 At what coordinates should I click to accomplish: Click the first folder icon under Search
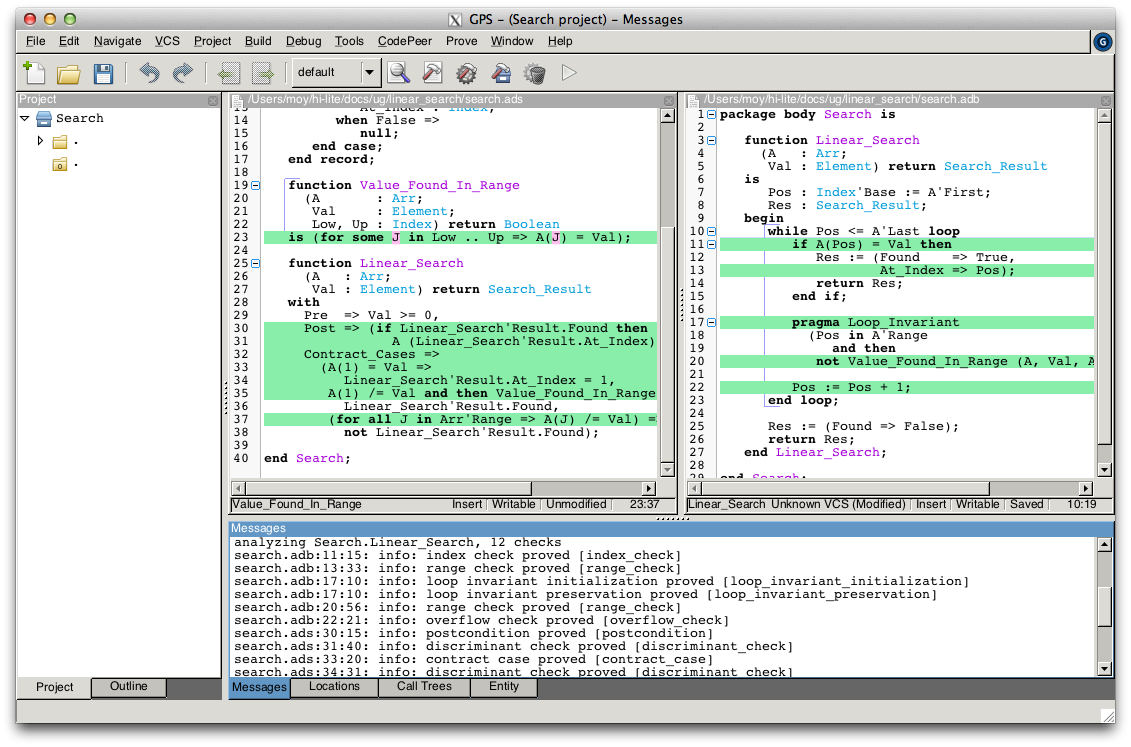[60, 142]
